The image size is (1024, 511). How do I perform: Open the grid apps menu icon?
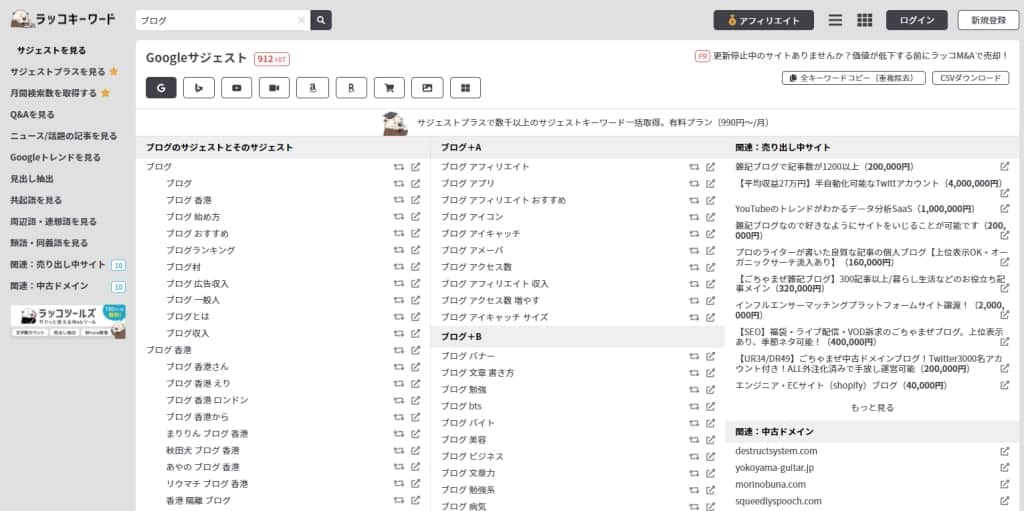(x=865, y=20)
